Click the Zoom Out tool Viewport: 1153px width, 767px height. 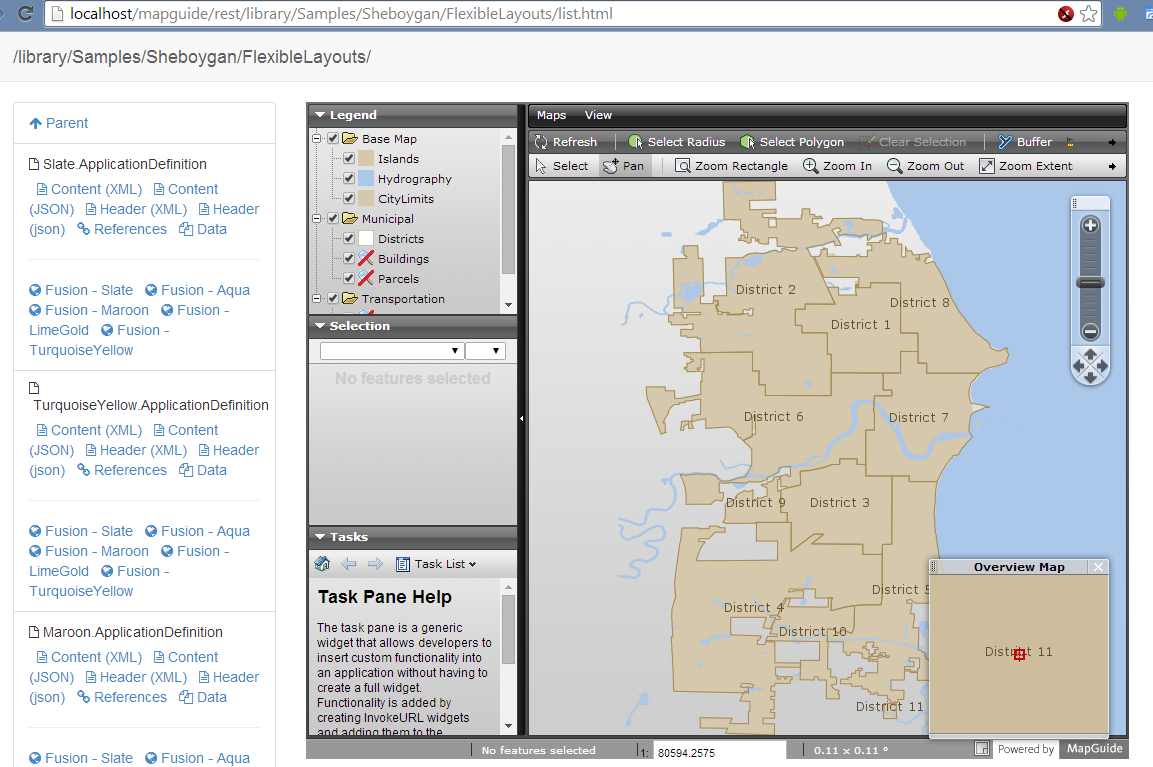click(925, 165)
